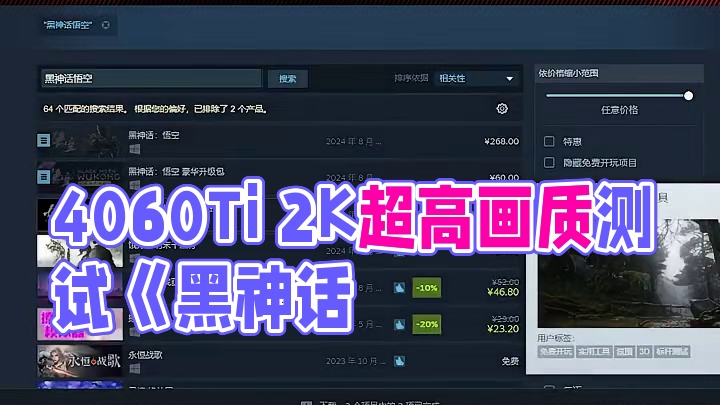Click the -10% discount badge
Screen dimensions: 720x405
(x=427, y=288)
